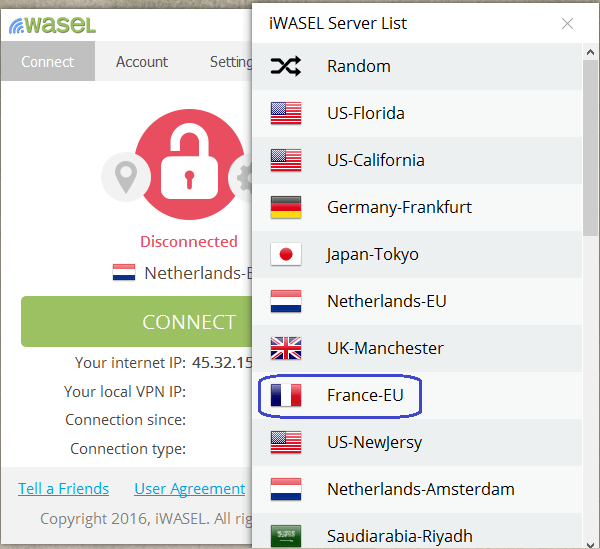The height and width of the screenshot is (549, 600).
Task: Open the Account tab
Action: (142, 62)
